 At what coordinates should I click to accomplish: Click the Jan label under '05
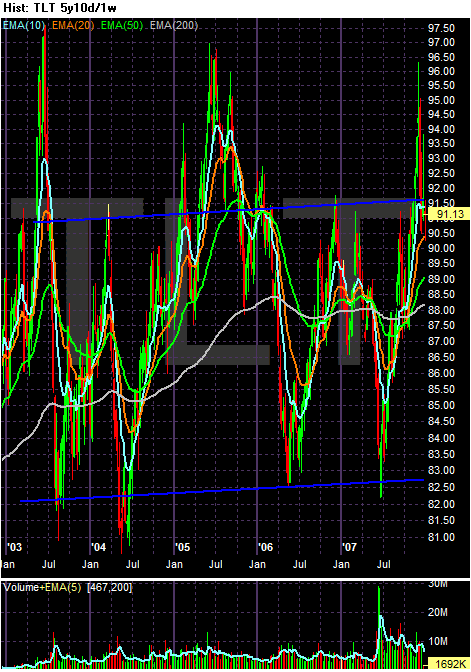[x=174, y=564]
